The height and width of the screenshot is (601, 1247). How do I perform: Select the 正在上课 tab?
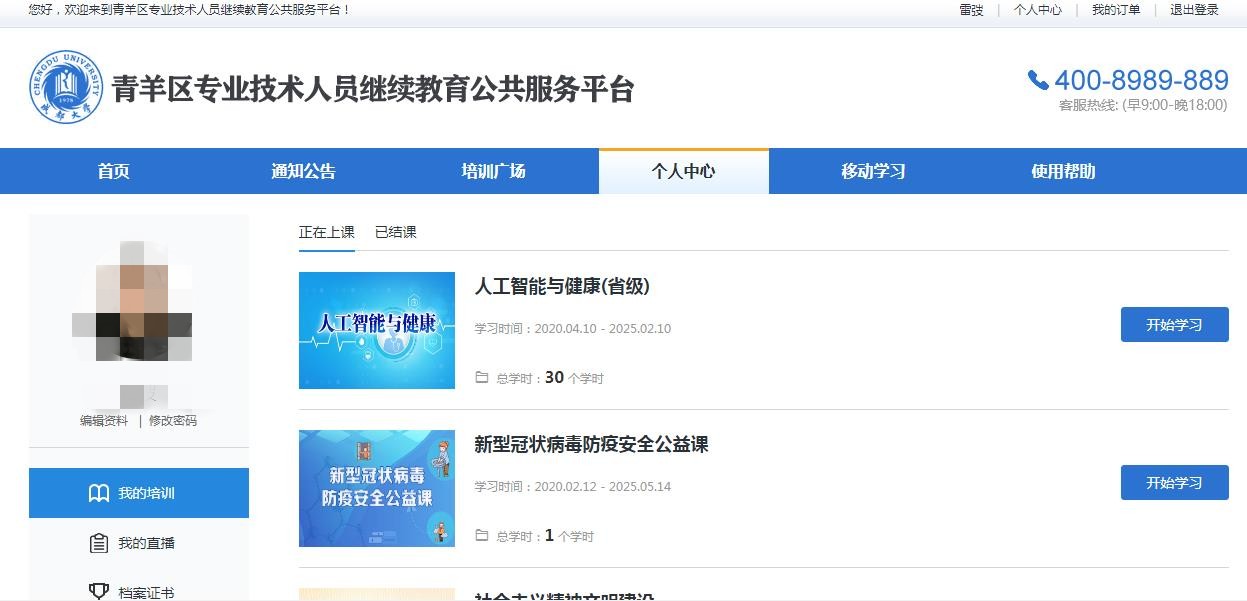tap(326, 232)
